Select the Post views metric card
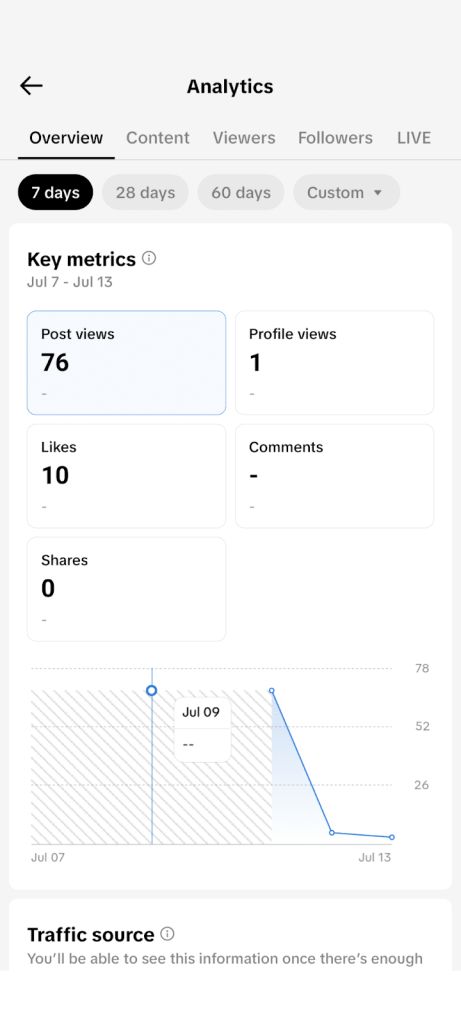 127,362
